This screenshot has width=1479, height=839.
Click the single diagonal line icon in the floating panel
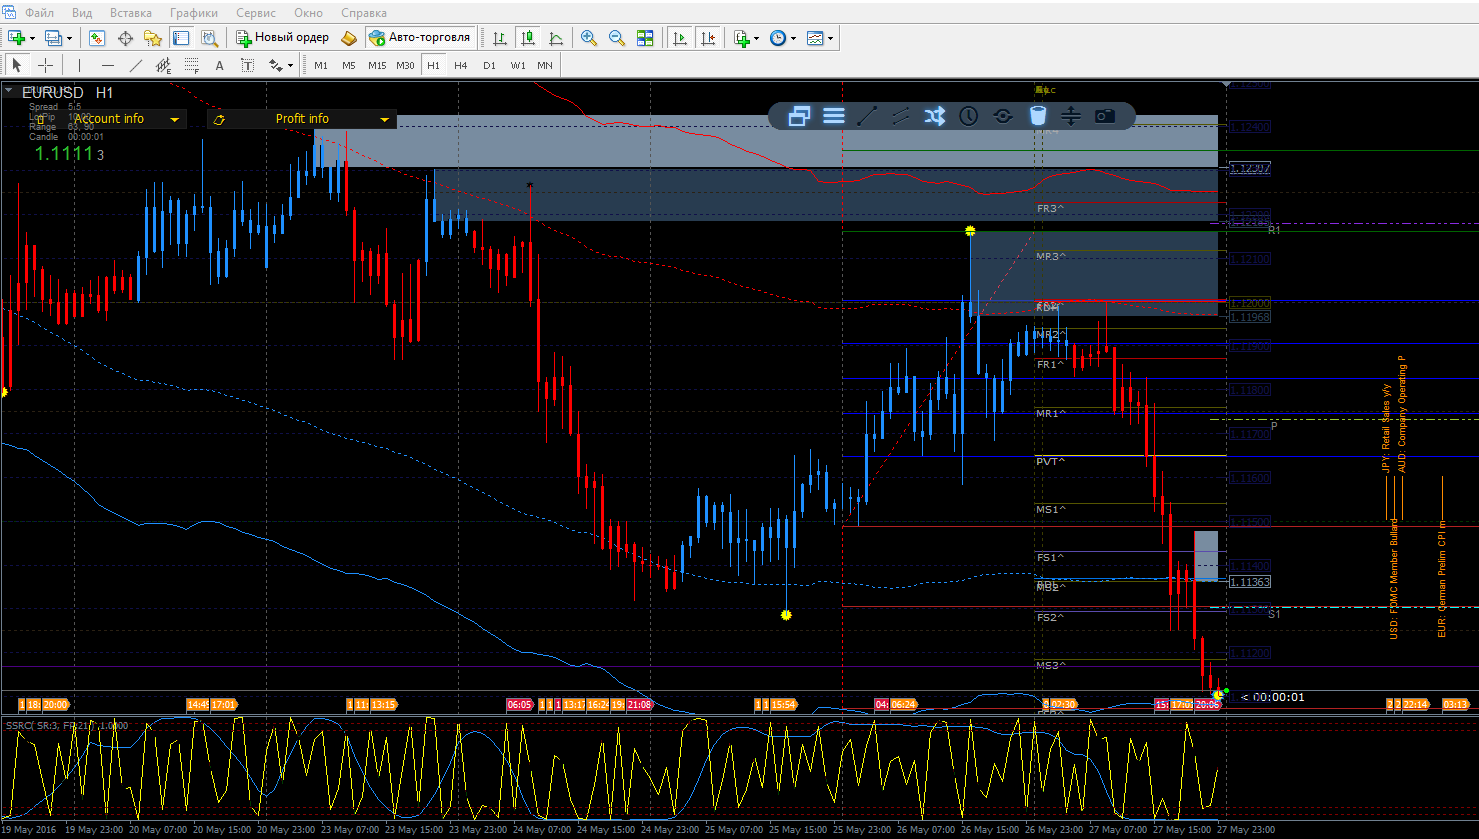click(867, 116)
